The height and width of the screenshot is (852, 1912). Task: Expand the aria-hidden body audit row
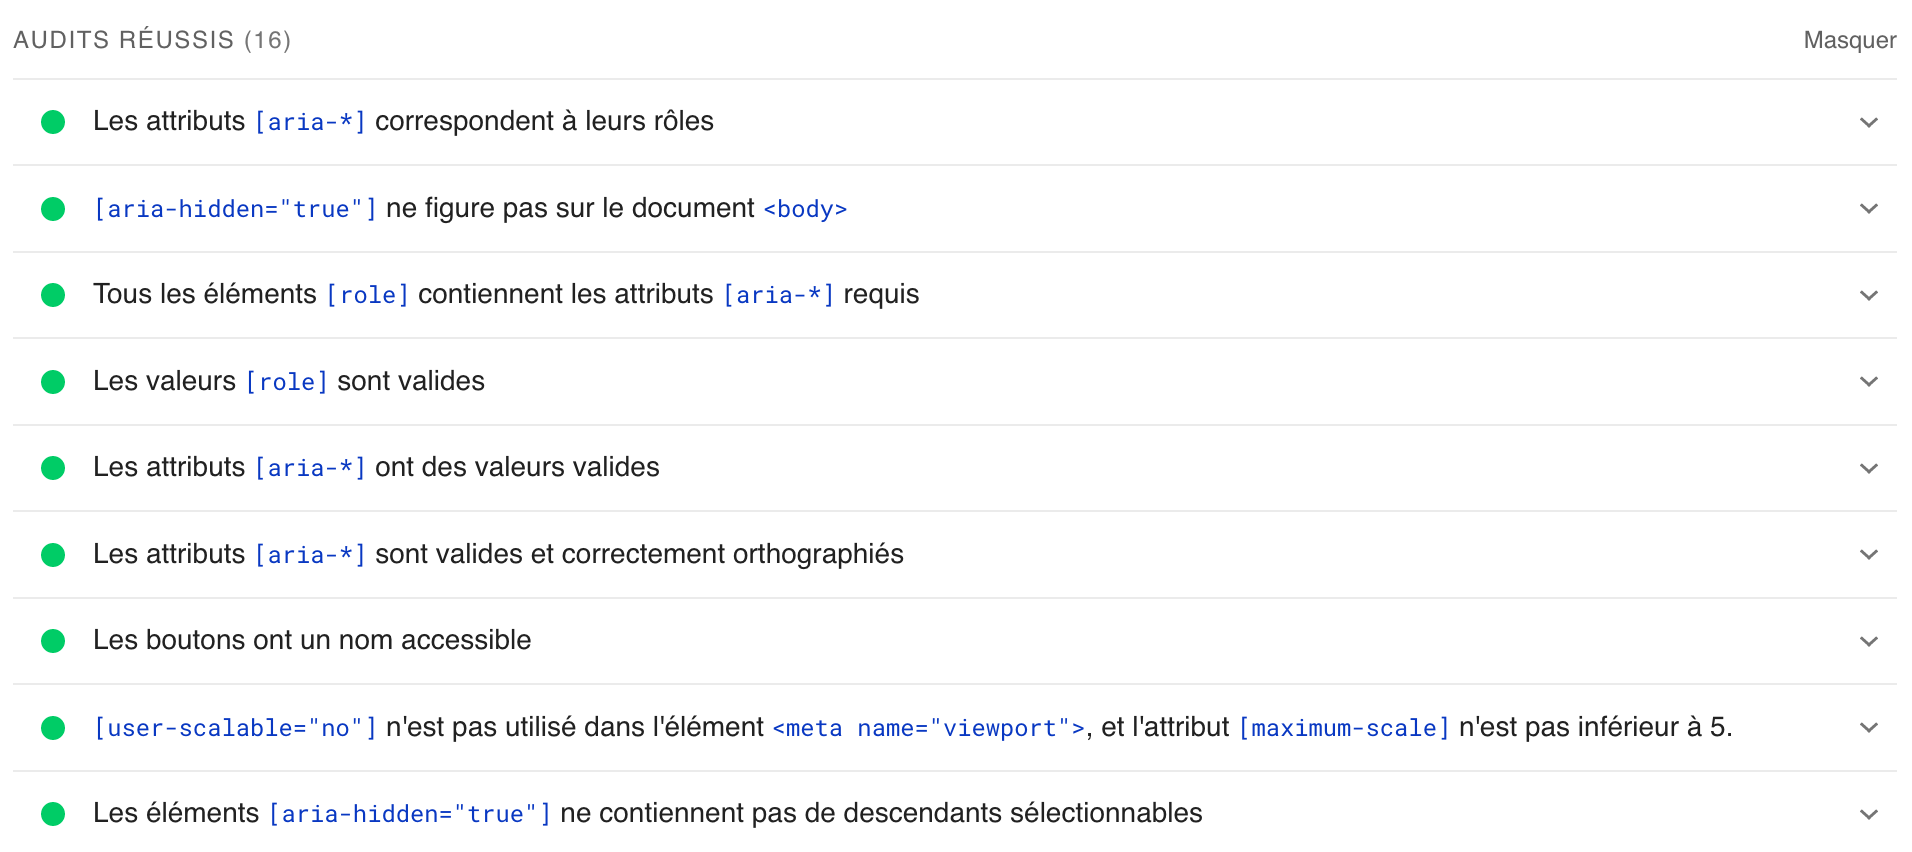click(x=1868, y=209)
